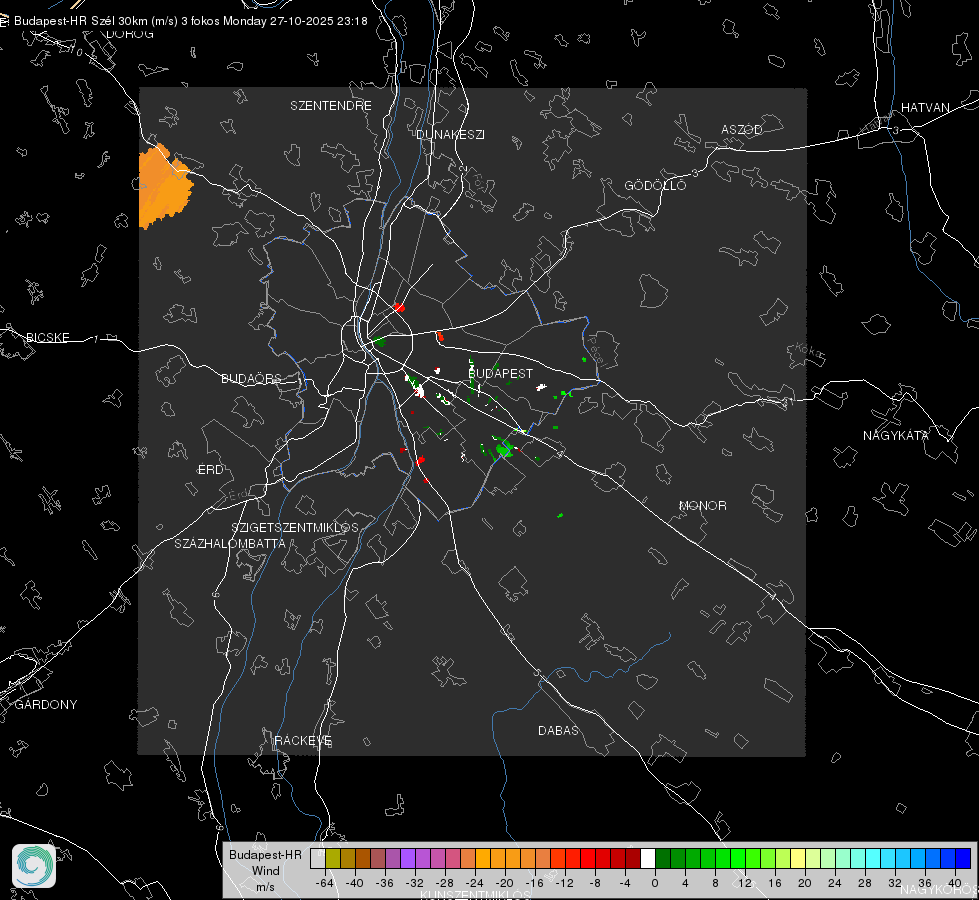The width and height of the screenshot is (979, 900).
Task: Click the -12 value on the legend scale
Action: pyautogui.click(x=564, y=883)
